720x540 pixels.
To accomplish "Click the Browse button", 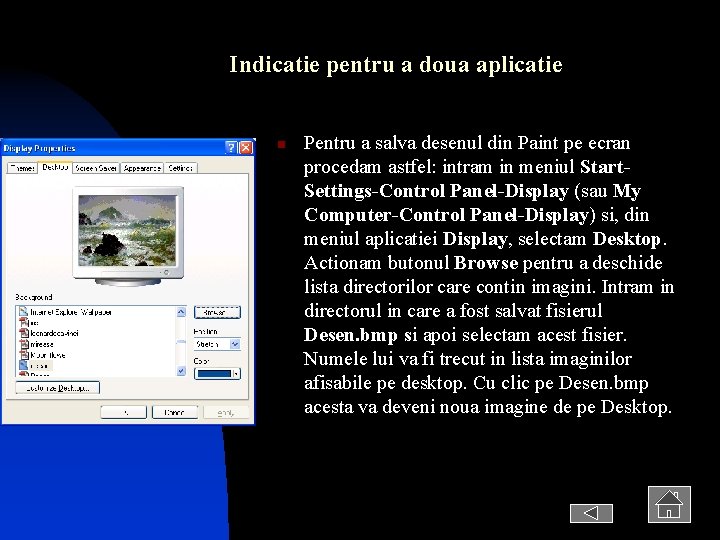I will click(x=217, y=312).
